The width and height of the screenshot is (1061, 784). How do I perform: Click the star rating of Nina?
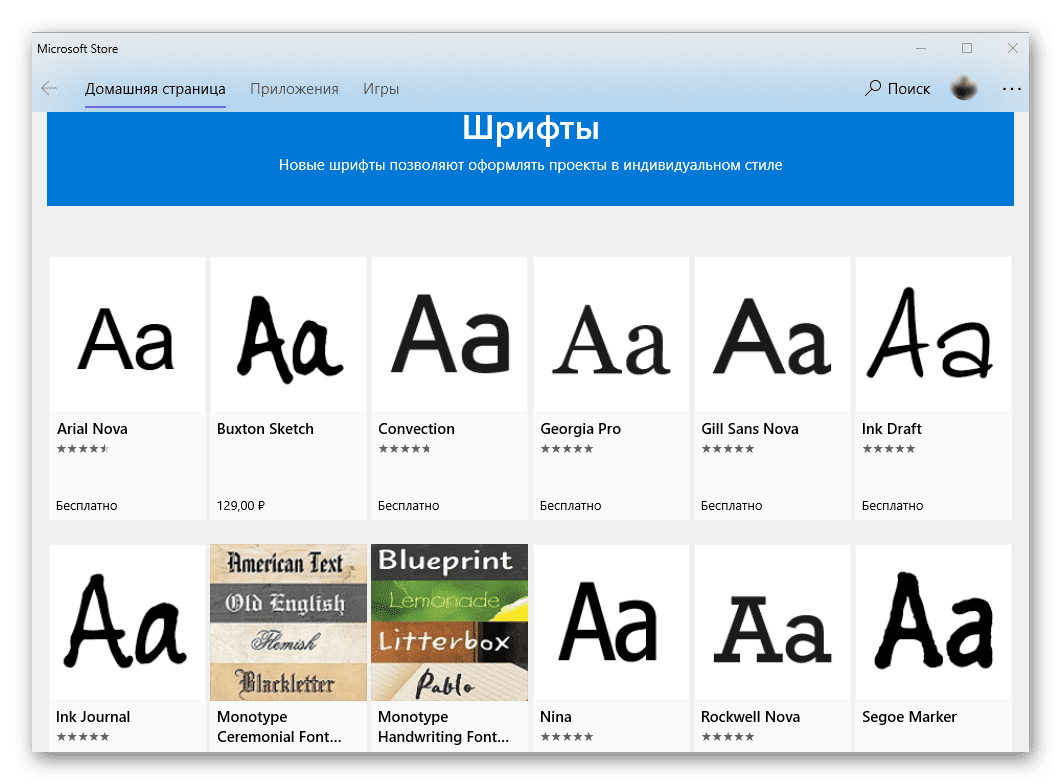click(x=567, y=737)
